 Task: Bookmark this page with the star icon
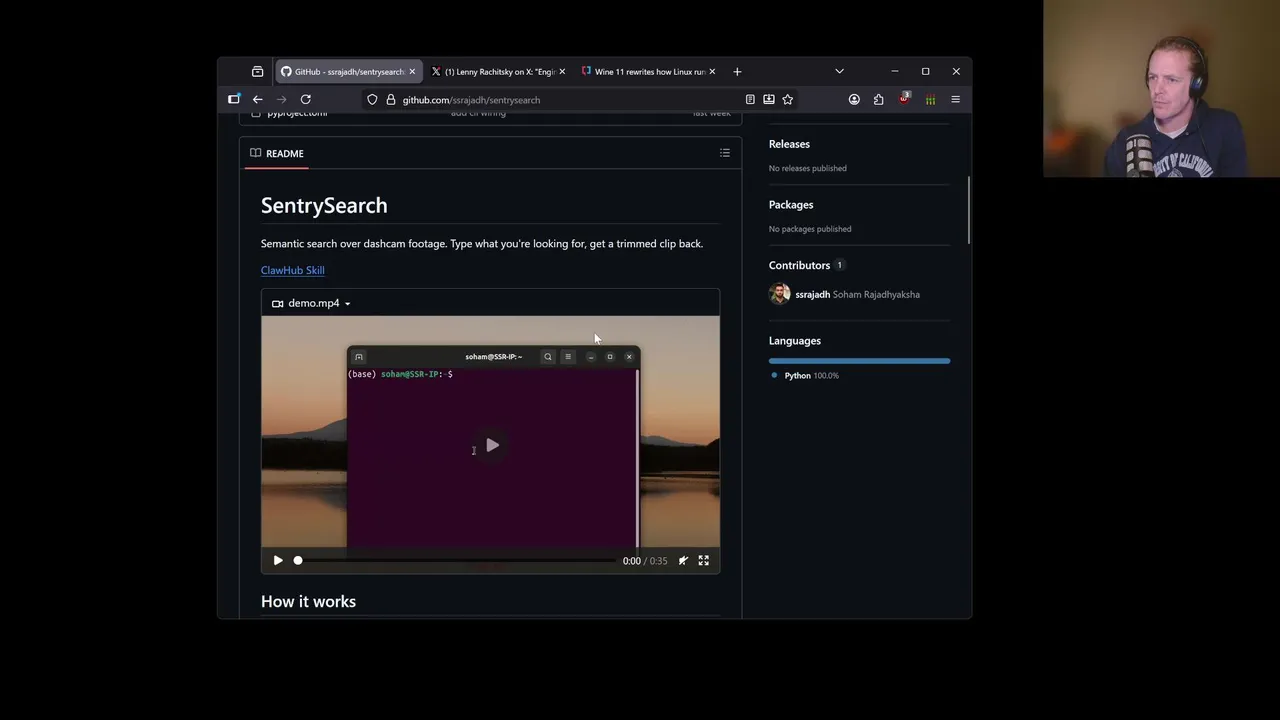(x=788, y=99)
